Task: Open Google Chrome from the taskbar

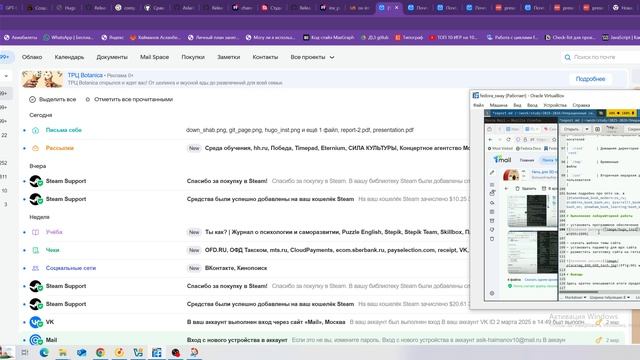Action: [100, 352]
